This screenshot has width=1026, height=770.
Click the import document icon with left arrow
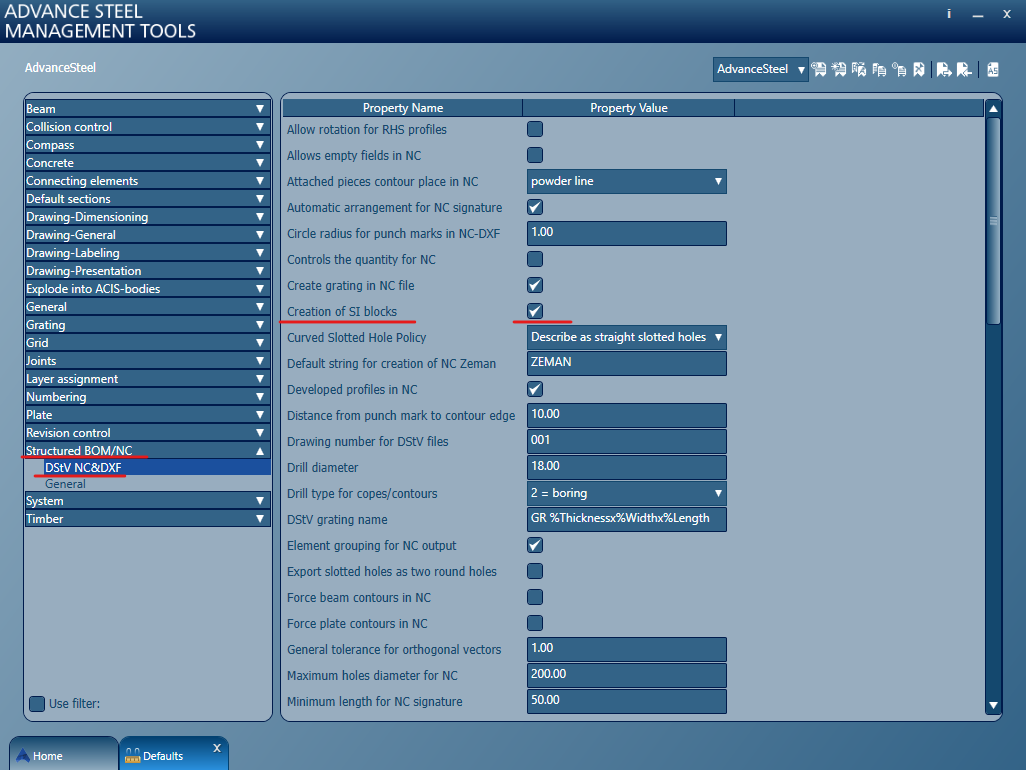pos(964,69)
